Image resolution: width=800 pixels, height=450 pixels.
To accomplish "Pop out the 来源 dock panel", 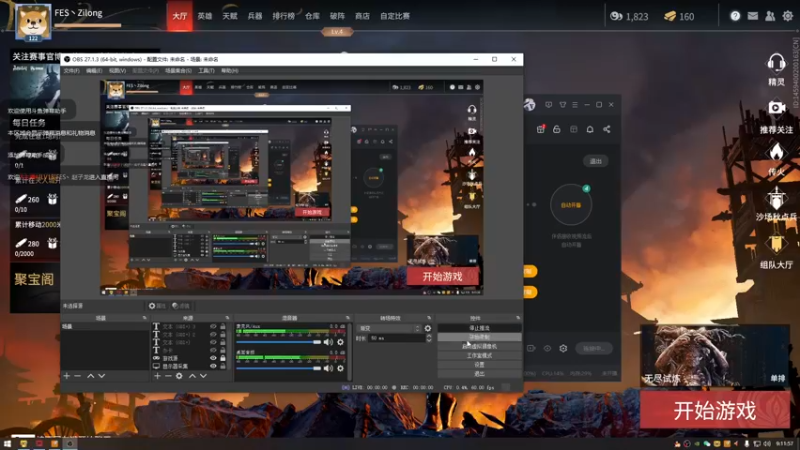I will point(228,318).
